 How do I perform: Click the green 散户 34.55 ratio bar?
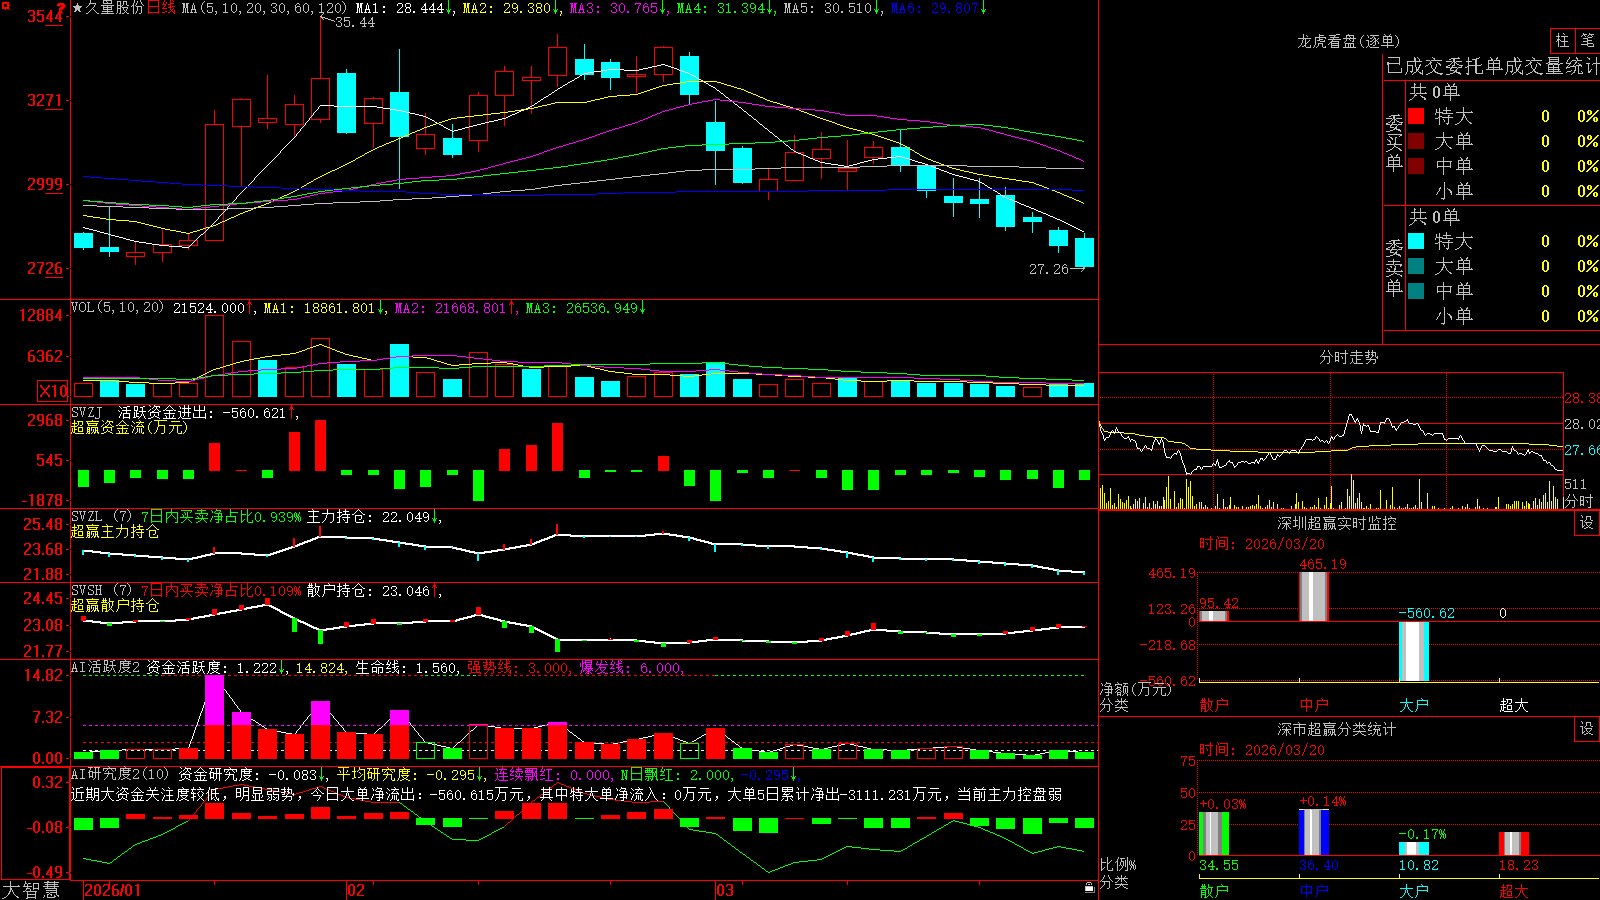1214,833
